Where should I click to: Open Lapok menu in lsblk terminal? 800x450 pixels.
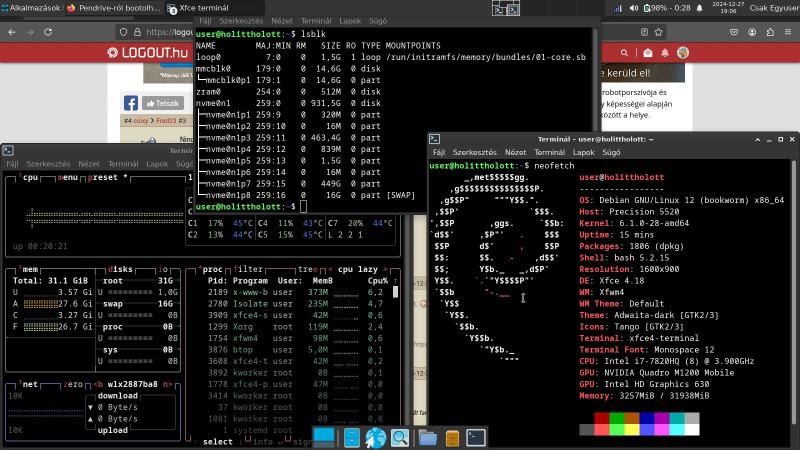coord(350,21)
